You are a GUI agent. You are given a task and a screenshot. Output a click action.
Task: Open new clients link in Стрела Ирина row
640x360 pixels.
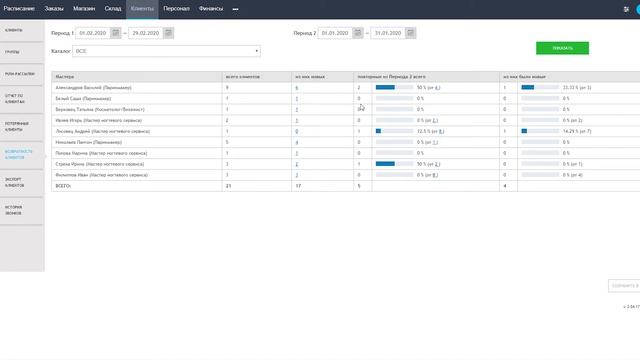(297, 164)
